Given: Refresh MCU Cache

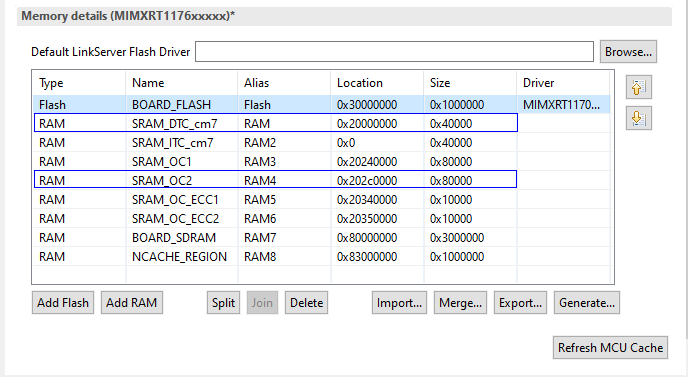Looking at the screenshot, I should [x=610, y=348].
